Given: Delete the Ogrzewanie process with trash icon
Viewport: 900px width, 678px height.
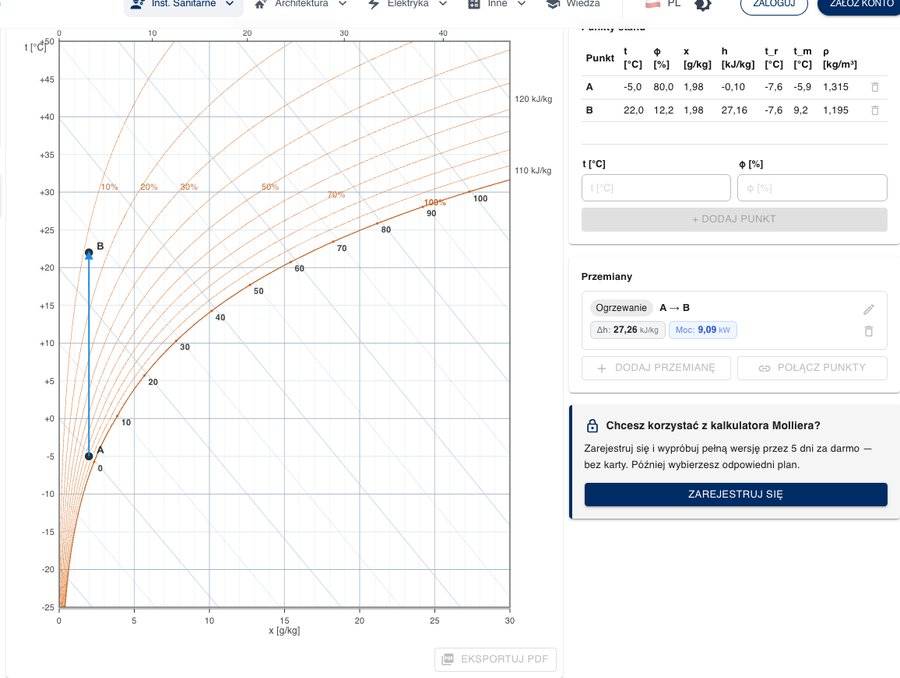Looking at the screenshot, I should pyautogui.click(x=868, y=331).
